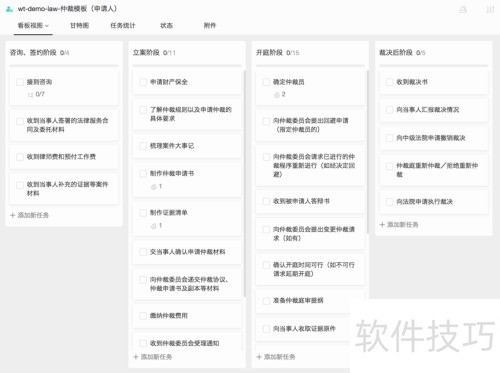
Task: Complete the 制作仲裁申请书 checkbox
Action: [143, 174]
